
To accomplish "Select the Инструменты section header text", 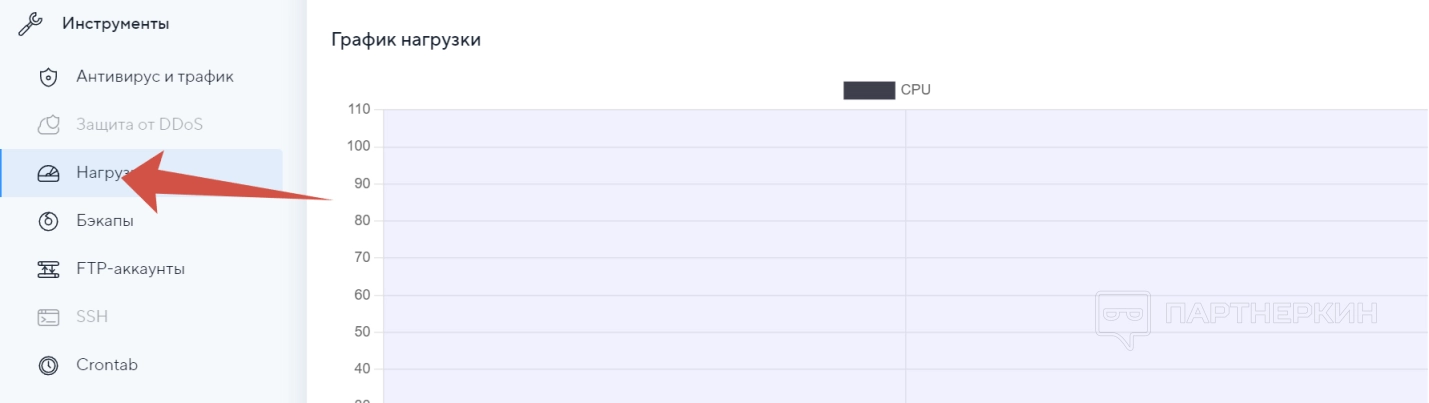I will coord(115,24).
